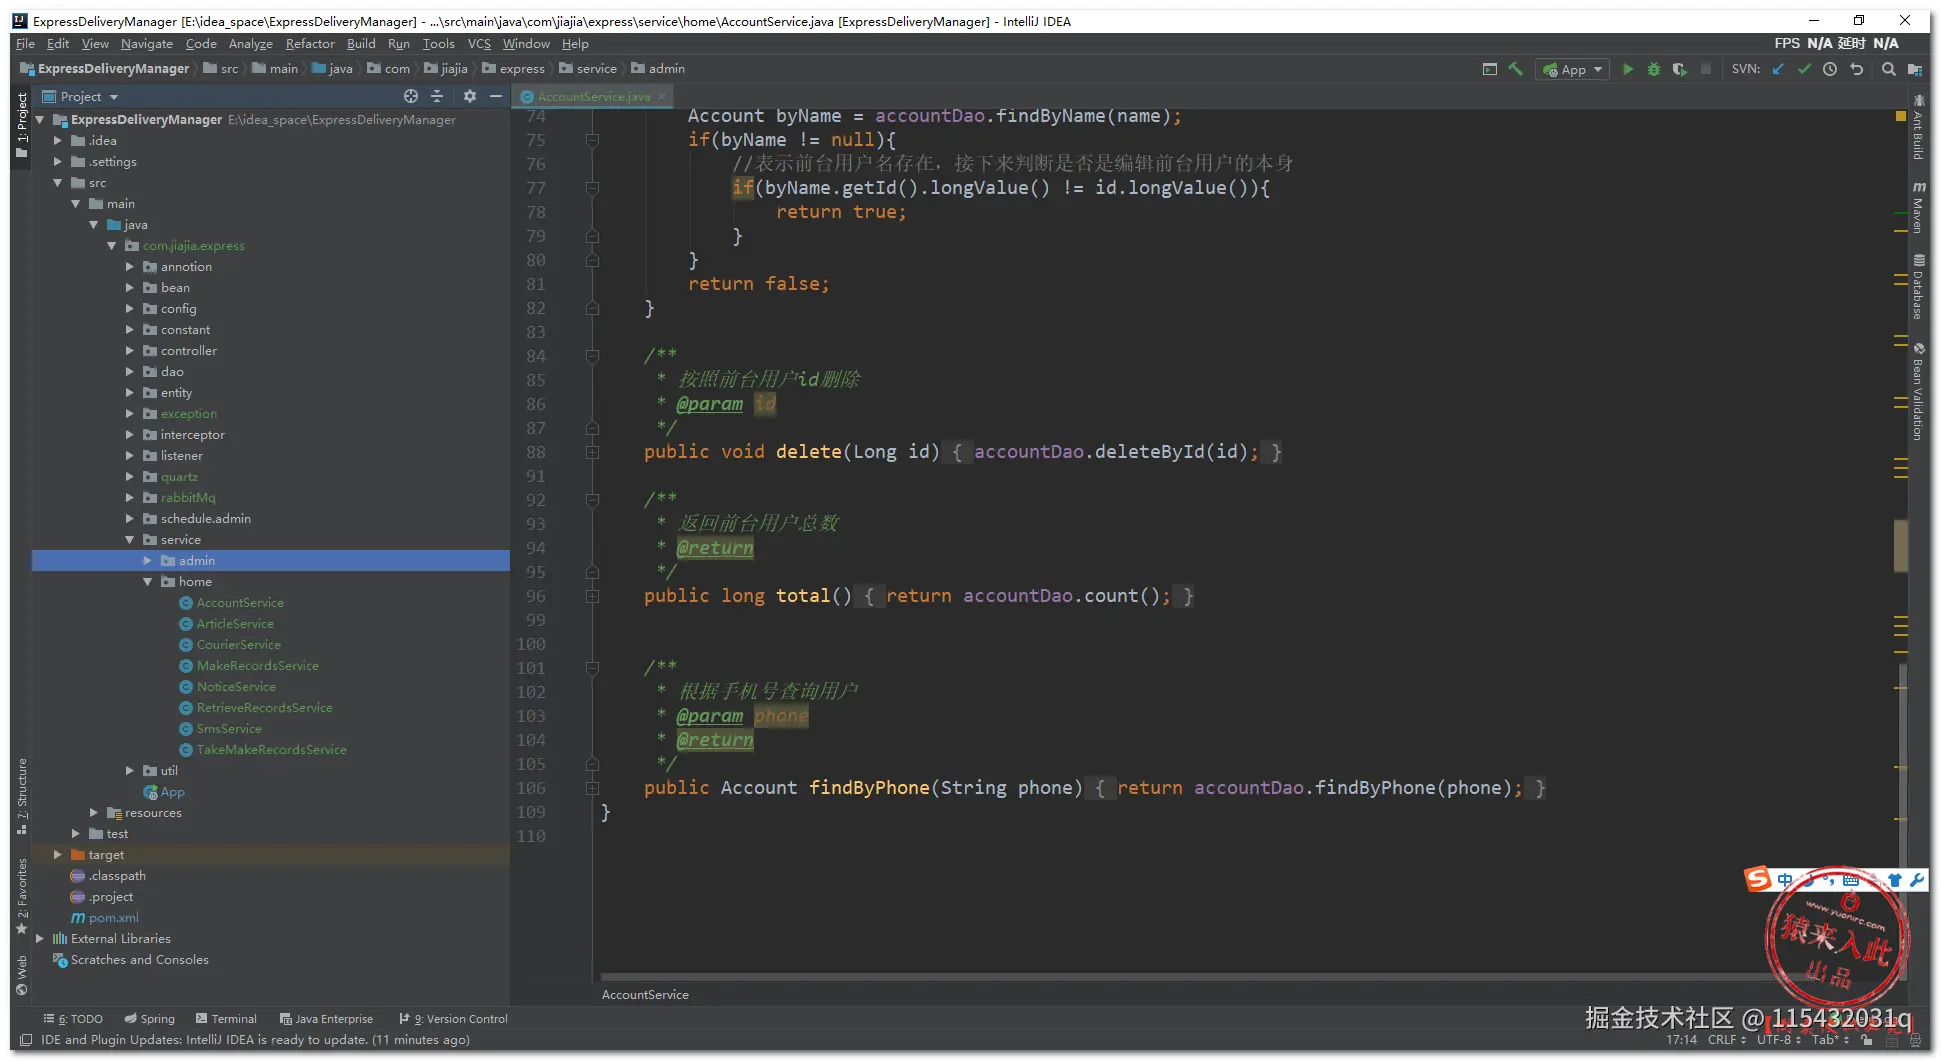The width and height of the screenshot is (1941, 1061).
Task: Open Database side panel
Action: click(1918, 287)
